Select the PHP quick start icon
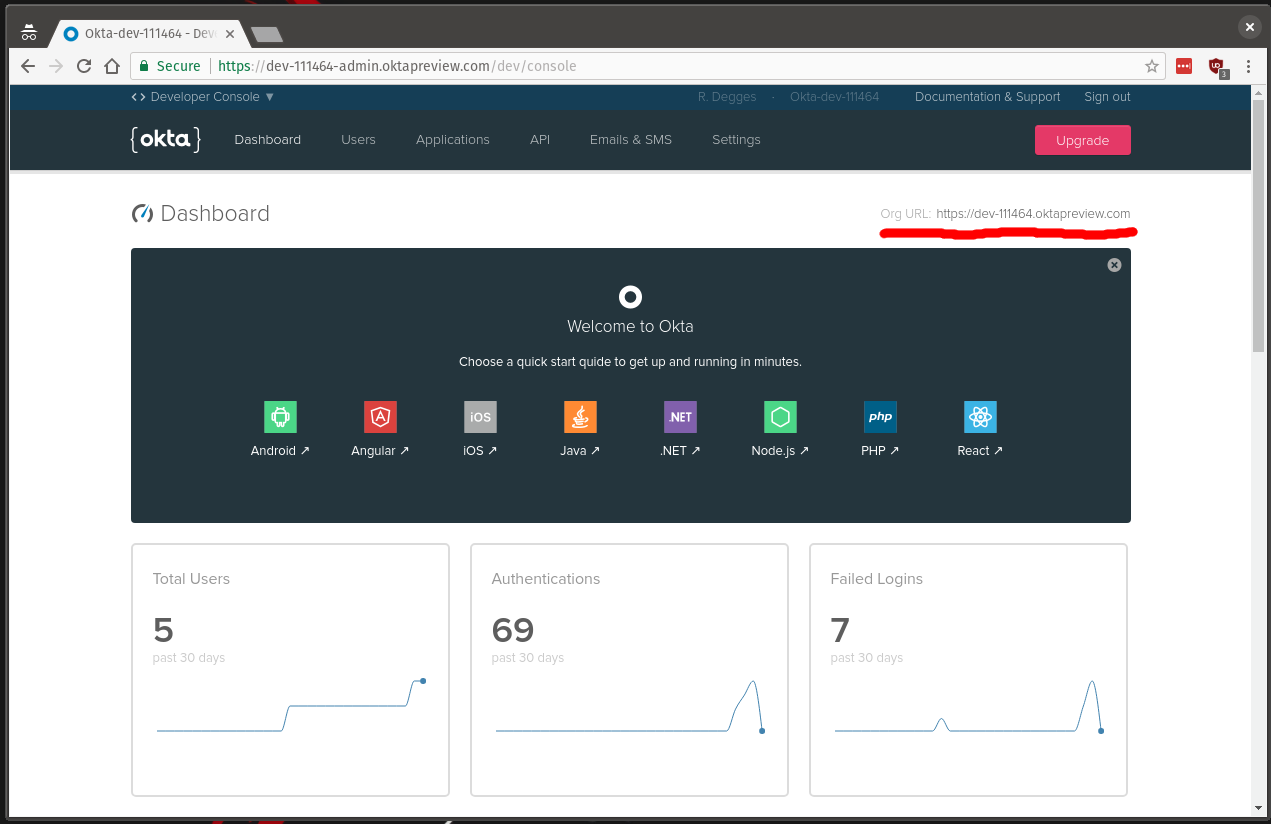 click(880, 416)
